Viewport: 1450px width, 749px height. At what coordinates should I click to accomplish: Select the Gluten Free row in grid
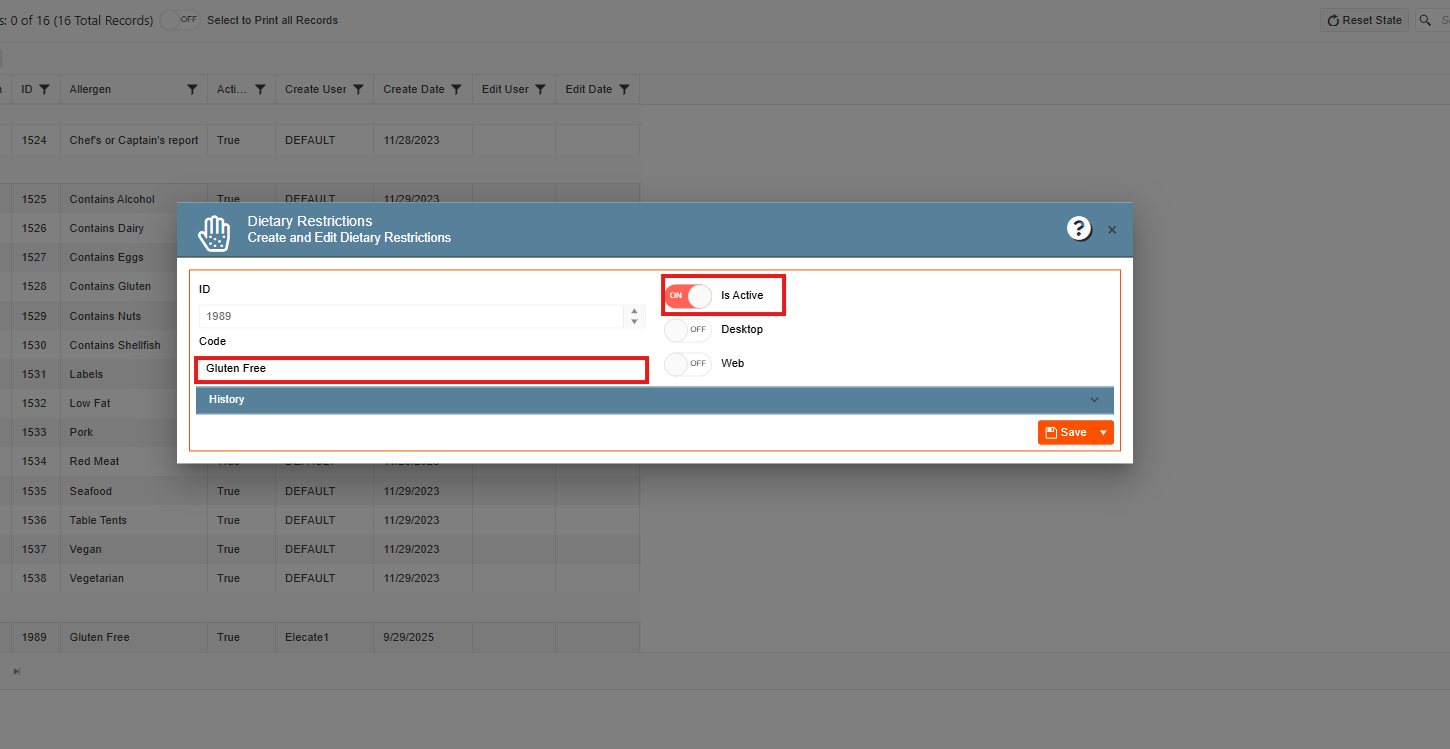320,637
